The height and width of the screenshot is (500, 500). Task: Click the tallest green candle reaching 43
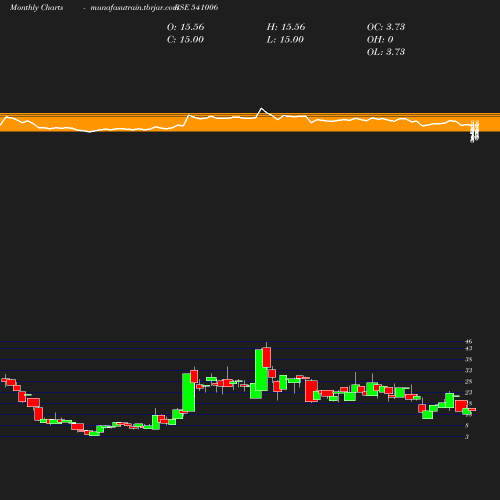point(261,370)
